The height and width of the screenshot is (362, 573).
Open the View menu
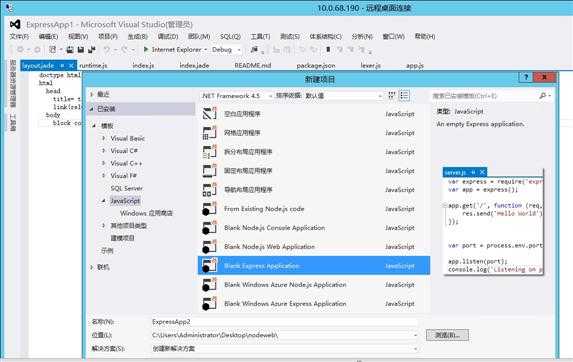tap(78, 36)
